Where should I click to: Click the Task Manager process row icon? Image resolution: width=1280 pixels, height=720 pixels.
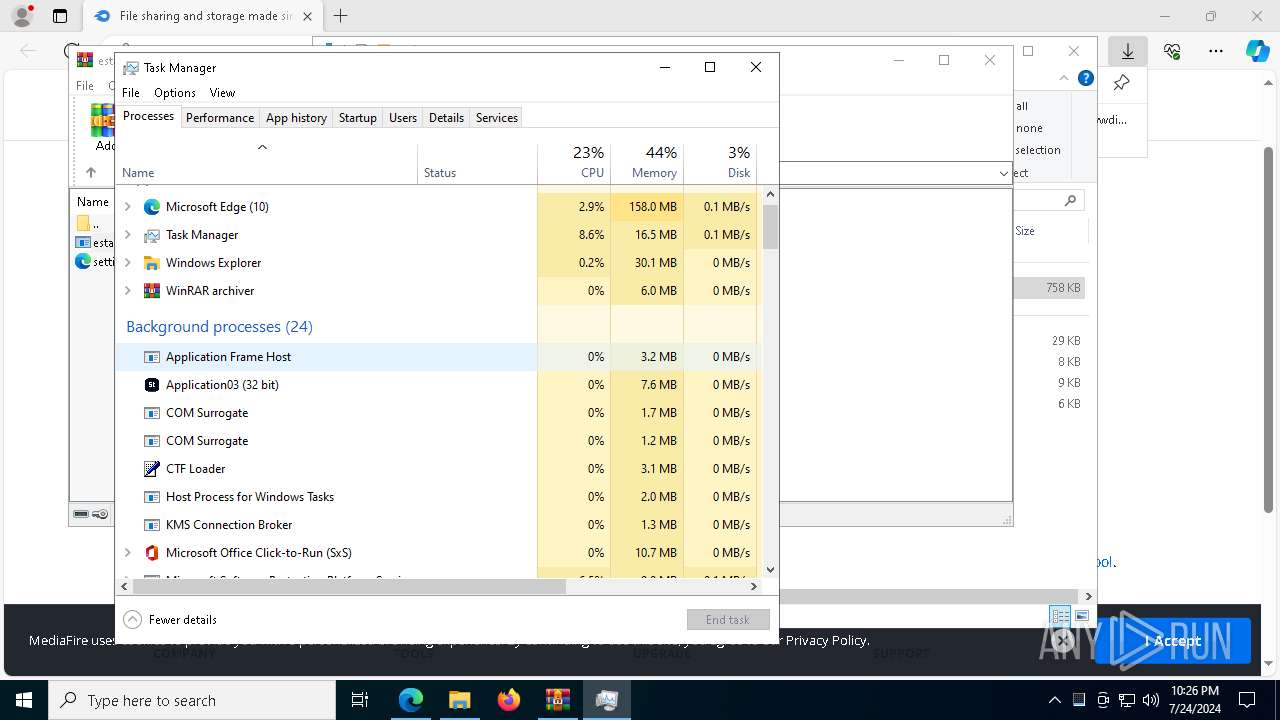[x=152, y=235]
